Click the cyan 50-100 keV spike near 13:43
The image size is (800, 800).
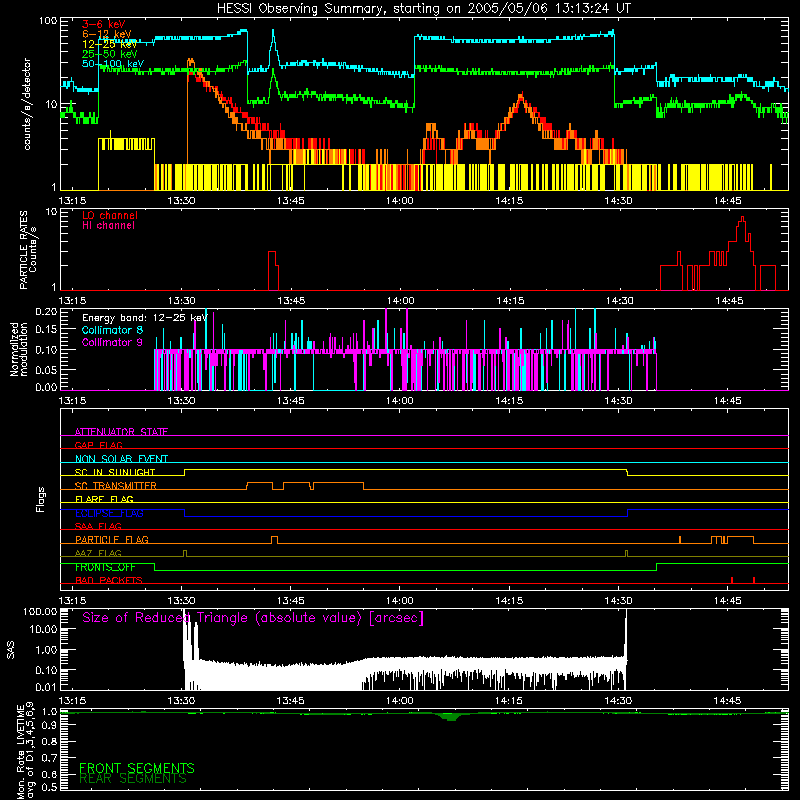[x=273, y=48]
